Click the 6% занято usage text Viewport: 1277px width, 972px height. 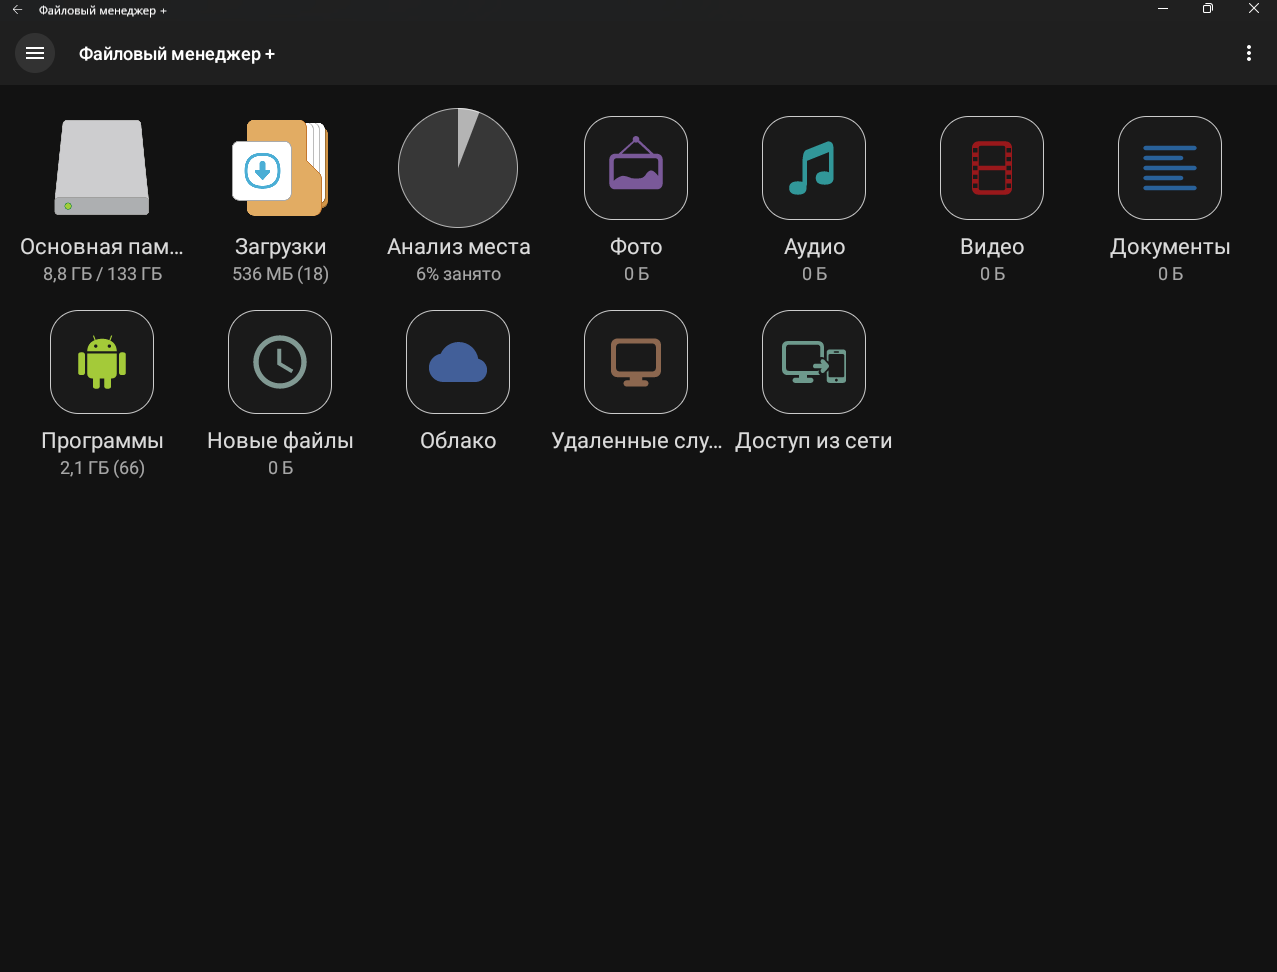458,274
